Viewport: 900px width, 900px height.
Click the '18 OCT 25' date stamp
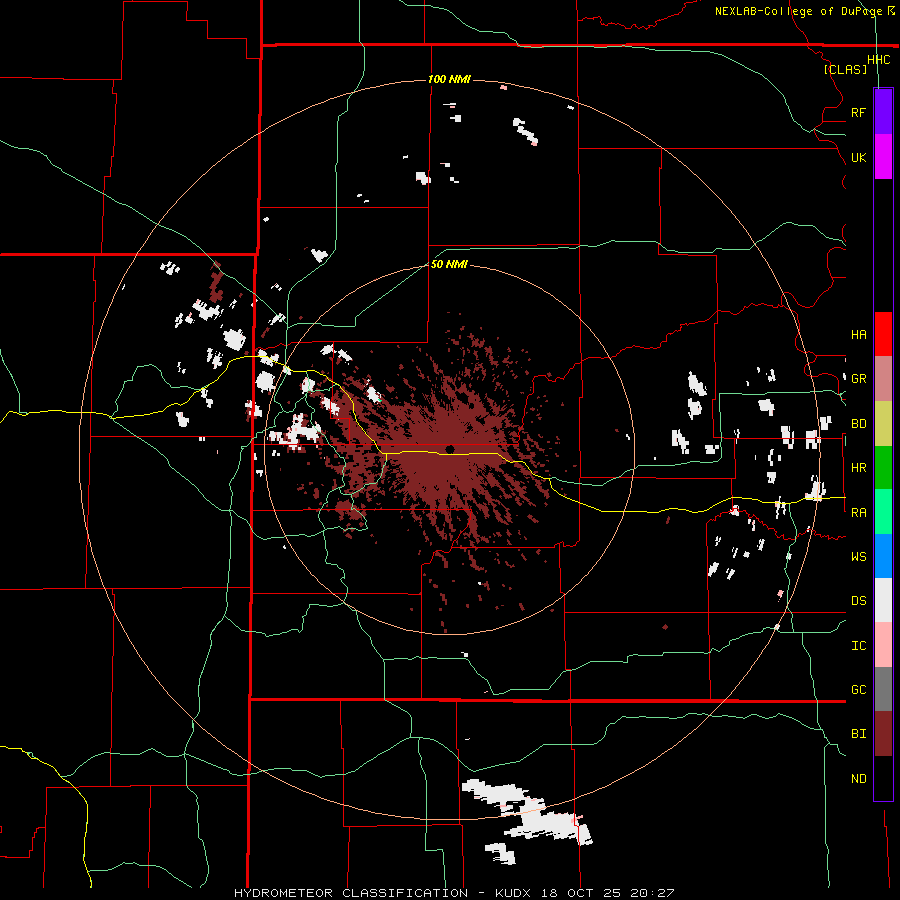[x=581, y=893]
